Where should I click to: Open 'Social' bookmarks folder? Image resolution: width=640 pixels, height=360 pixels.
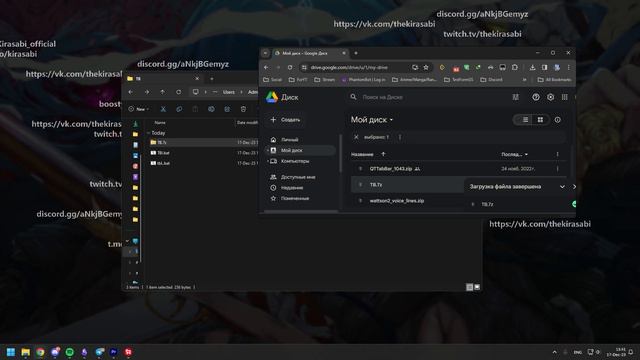273,80
